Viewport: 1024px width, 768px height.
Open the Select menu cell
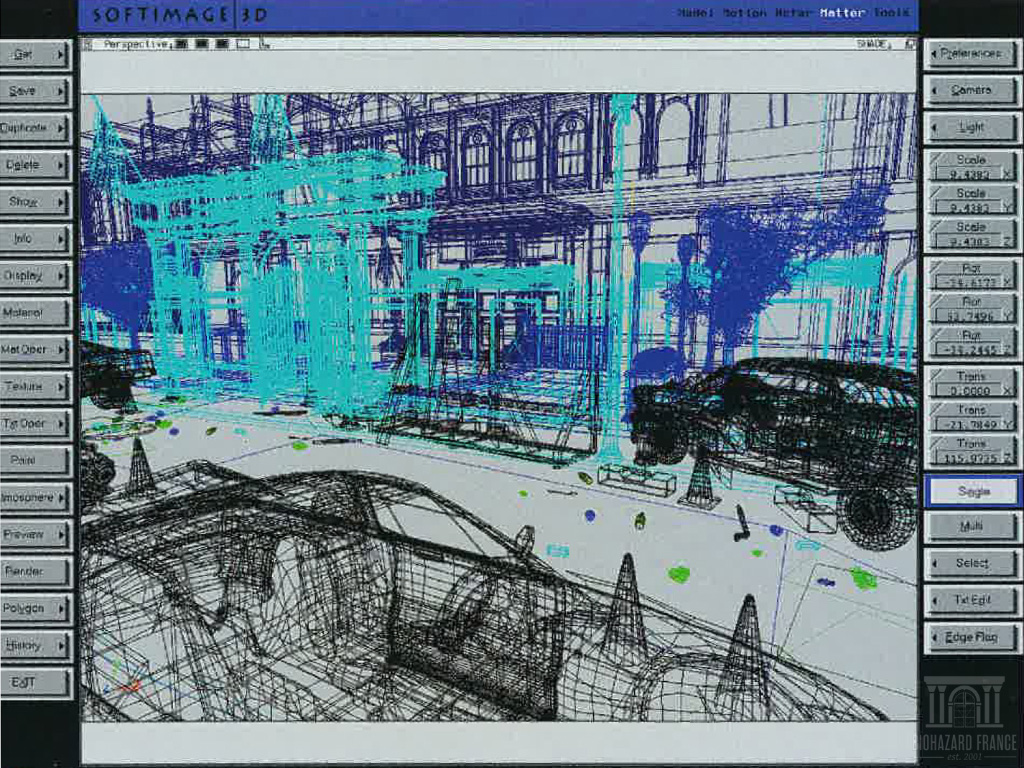971,563
